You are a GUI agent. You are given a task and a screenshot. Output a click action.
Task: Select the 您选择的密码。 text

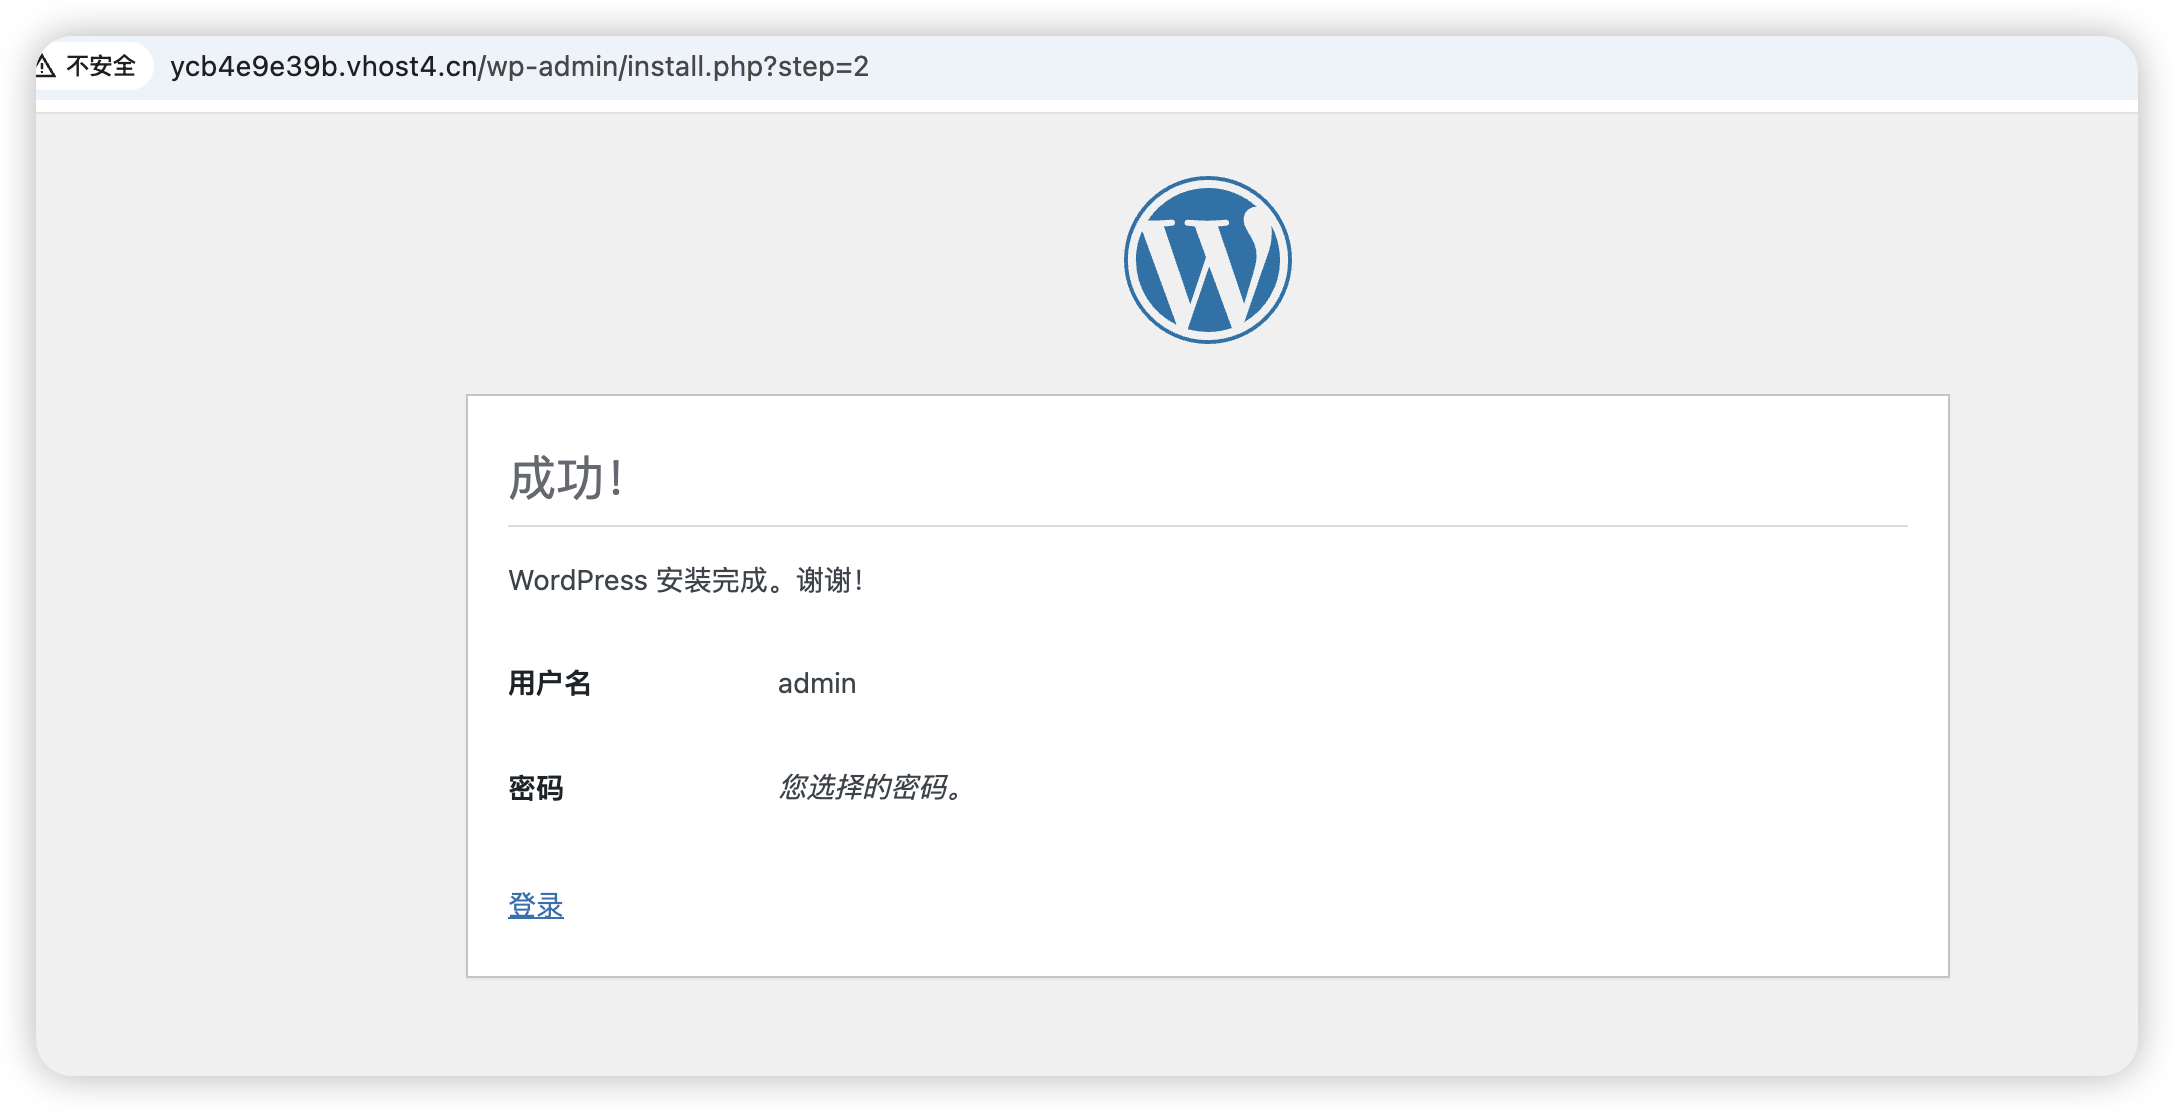click(x=870, y=787)
